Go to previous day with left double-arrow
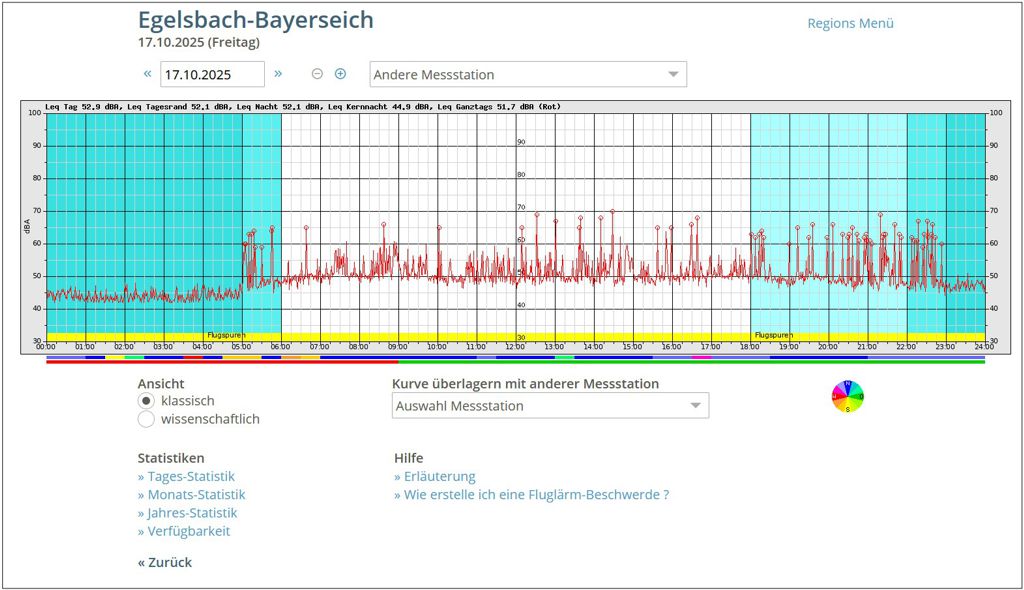This screenshot has width=1024, height=590. 148,74
